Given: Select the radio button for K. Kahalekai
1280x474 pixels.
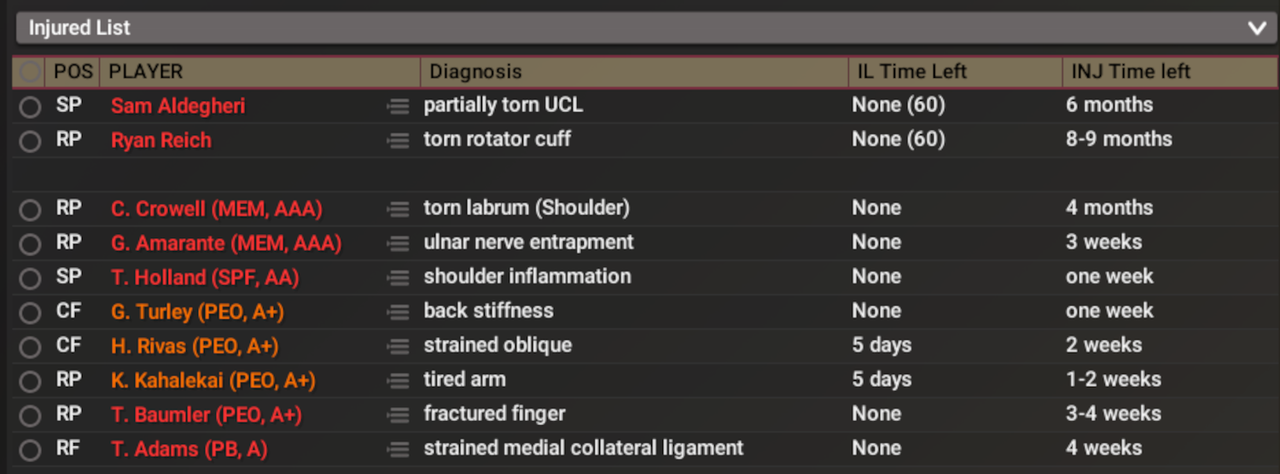Looking at the screenshot, I should (x=30, y=381).
